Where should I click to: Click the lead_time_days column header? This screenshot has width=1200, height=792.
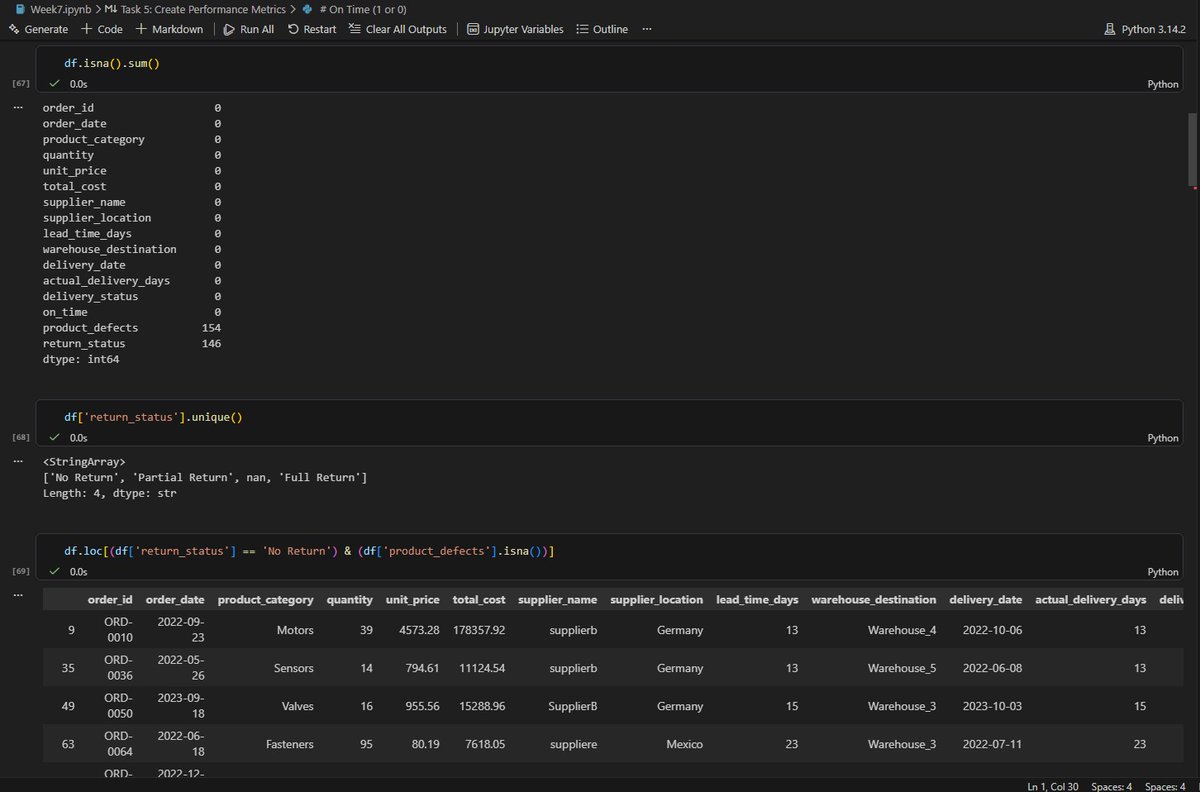point(757,600)
